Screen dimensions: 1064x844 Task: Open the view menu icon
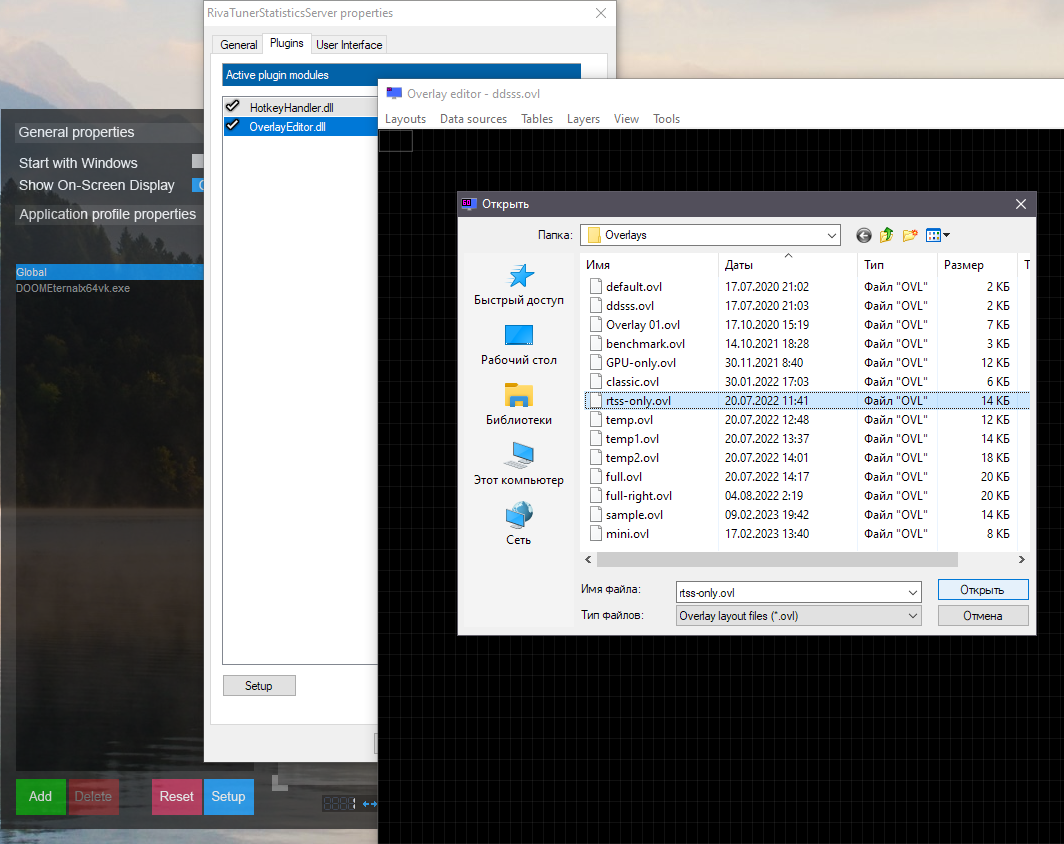937,235
